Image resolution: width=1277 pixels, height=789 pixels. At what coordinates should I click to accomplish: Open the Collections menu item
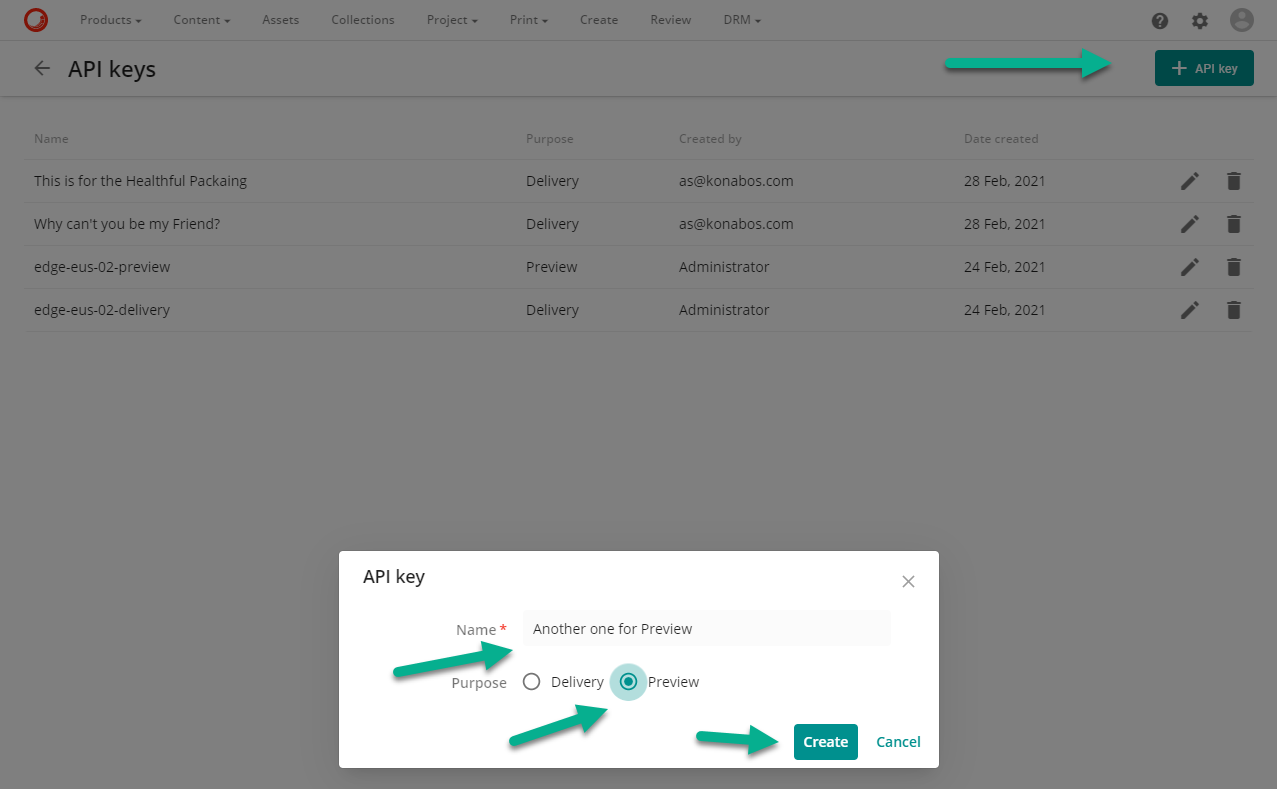[363, 20]
